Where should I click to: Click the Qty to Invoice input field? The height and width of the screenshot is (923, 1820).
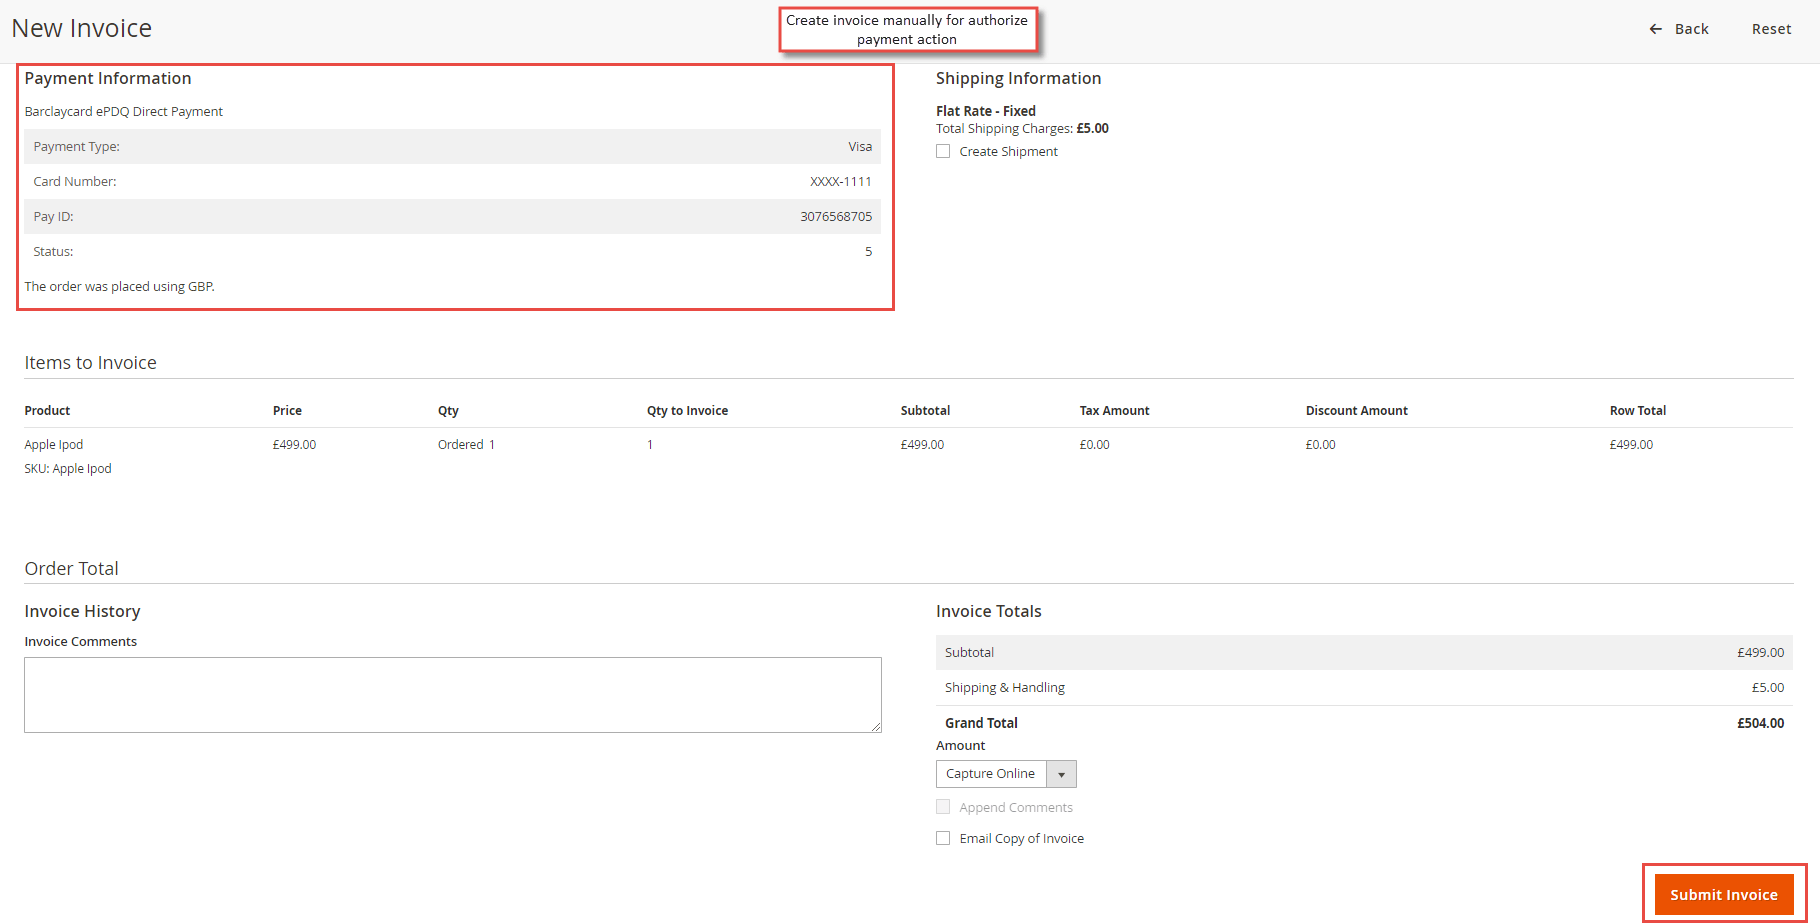(650, 444)
